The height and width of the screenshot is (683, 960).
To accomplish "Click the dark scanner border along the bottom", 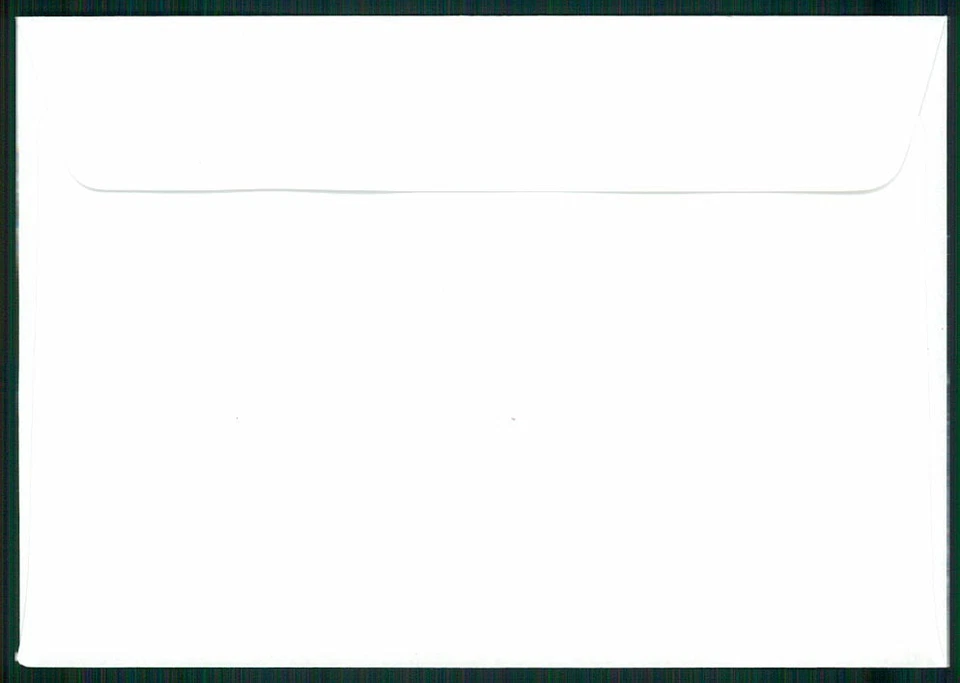I will click(x=480, y=675).
